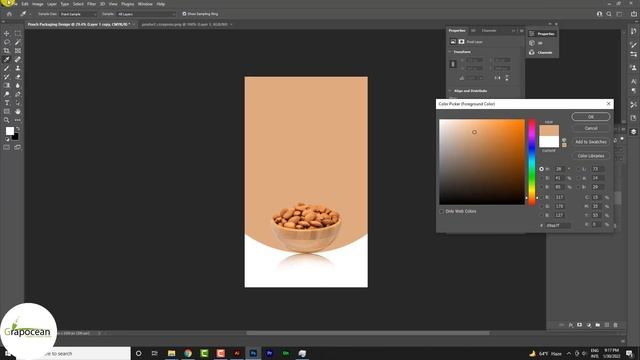Check Only Web Colors option

click(441, 211)
